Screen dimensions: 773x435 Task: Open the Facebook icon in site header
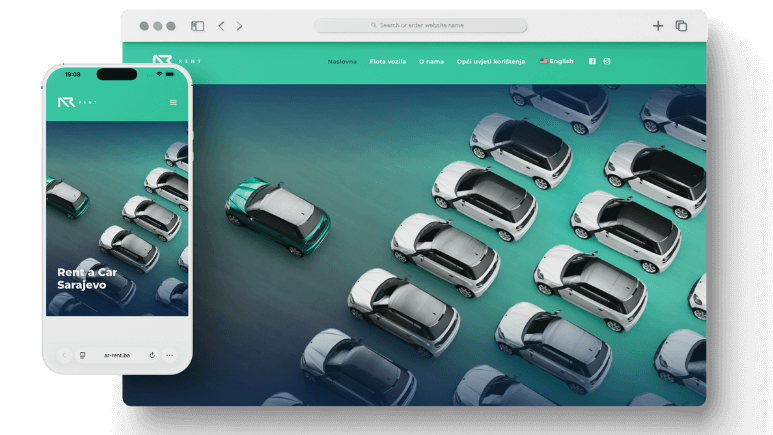(592, 61)
